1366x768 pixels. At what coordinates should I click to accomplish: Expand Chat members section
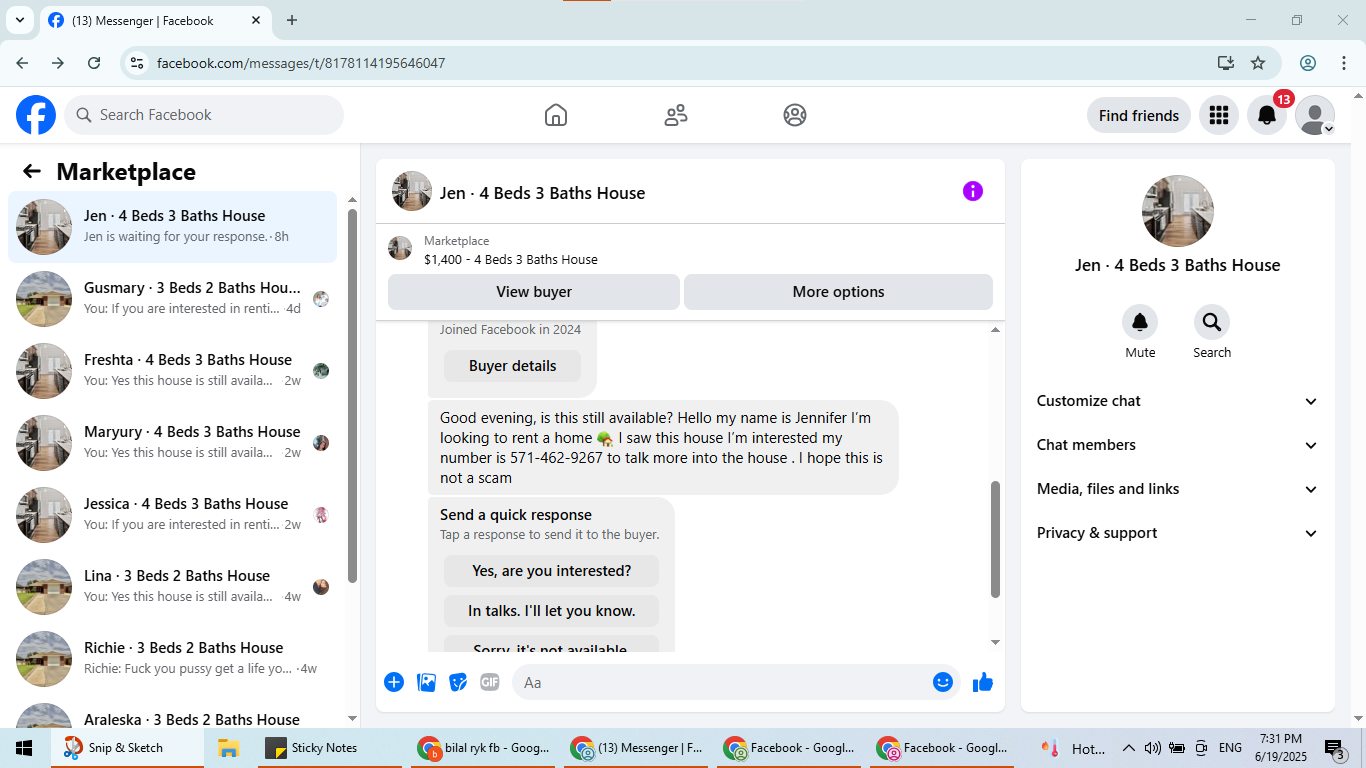pyautogui.click(x=1178, y=445)
